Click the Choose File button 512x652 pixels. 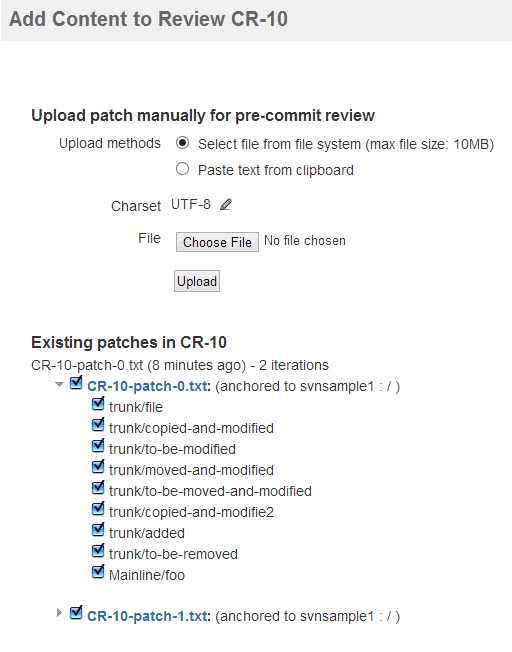click(217, 242)
